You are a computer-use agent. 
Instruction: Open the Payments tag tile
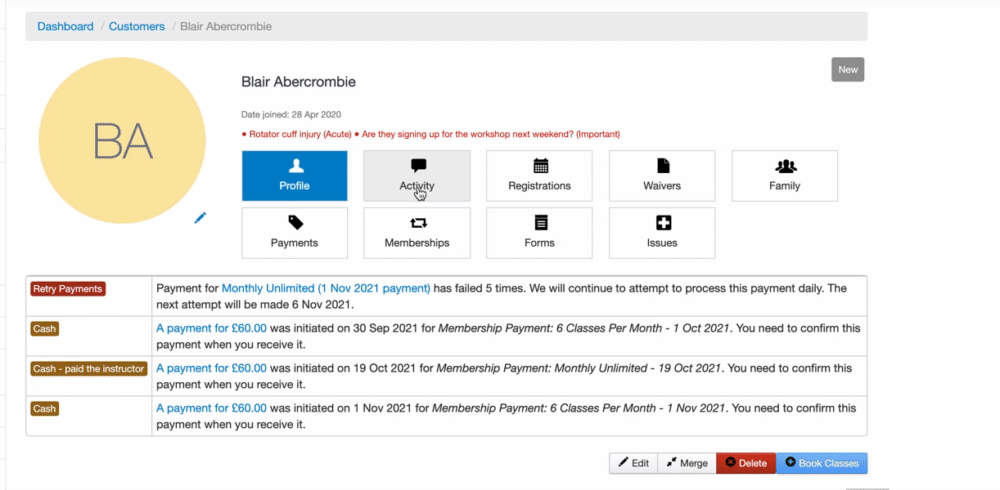coord(294,233)
